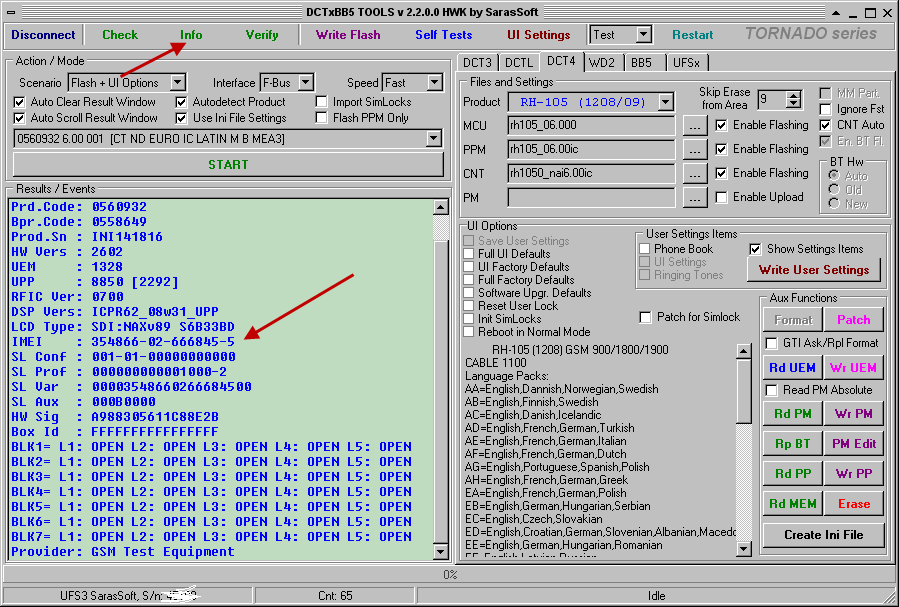Open the Scenario dropdown

click(x=178, y=83)
